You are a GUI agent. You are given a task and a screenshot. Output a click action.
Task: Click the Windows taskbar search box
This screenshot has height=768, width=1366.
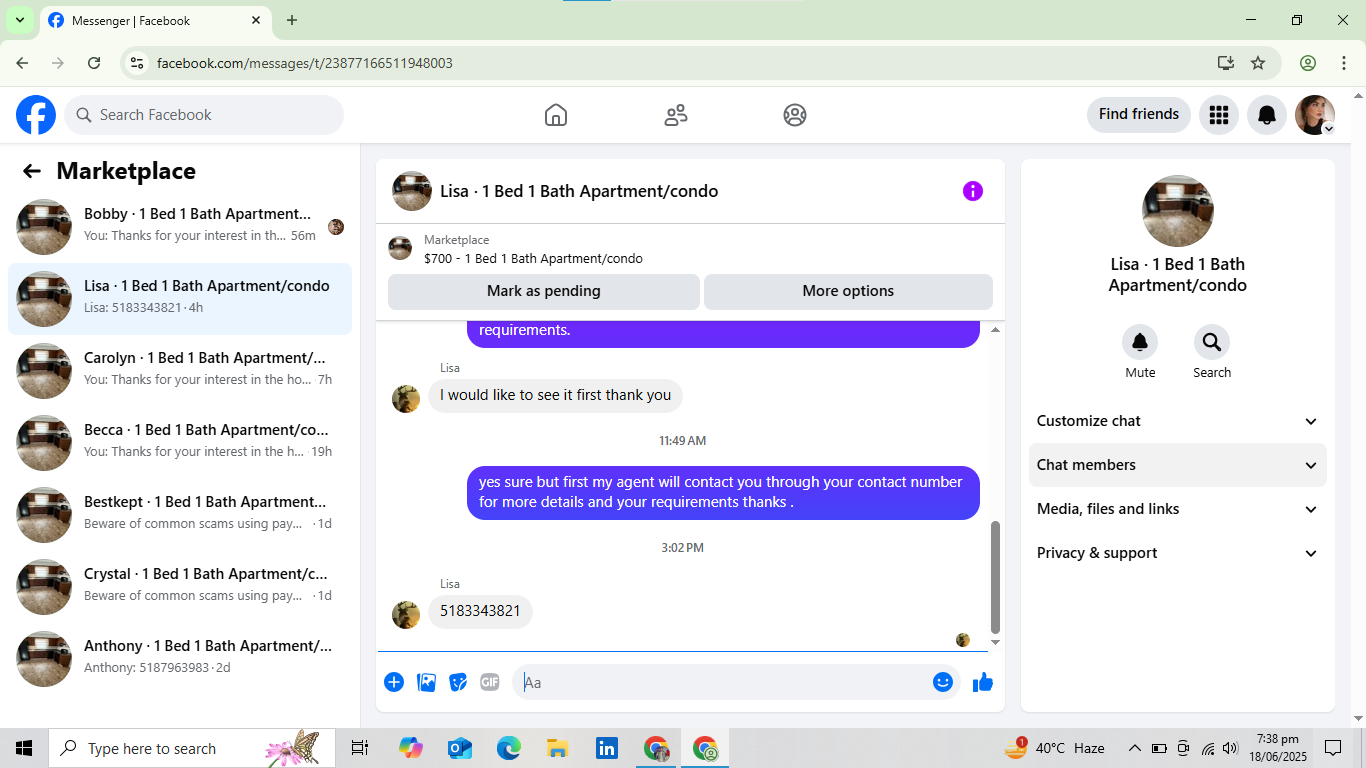[x=190, y=748]
